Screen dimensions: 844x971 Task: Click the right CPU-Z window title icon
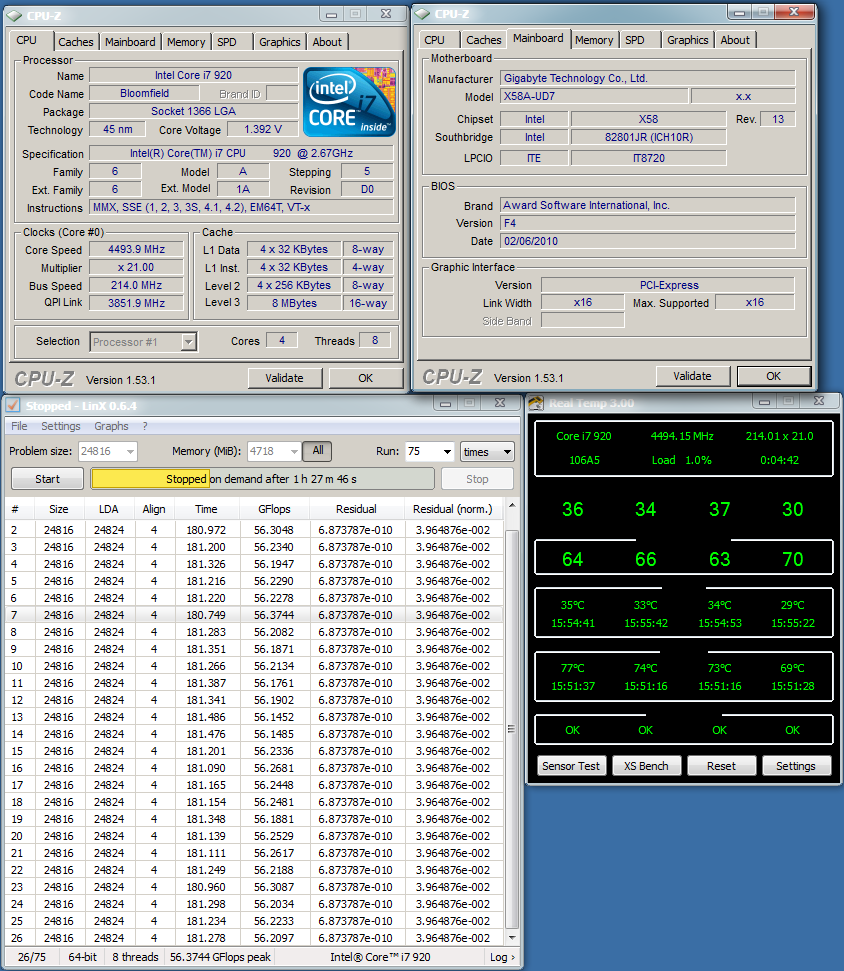(423, 13)
